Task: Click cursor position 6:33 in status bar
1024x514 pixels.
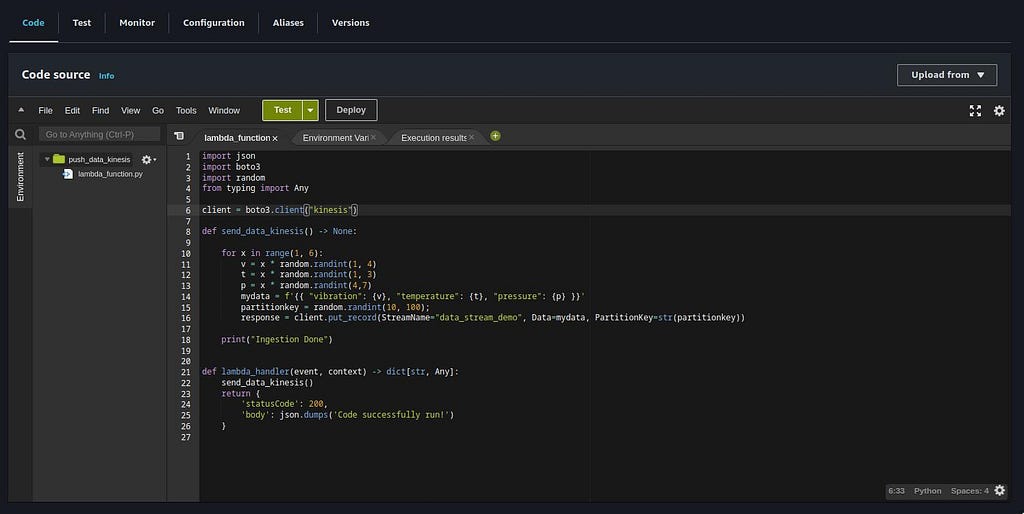Action: click(896, 491)
